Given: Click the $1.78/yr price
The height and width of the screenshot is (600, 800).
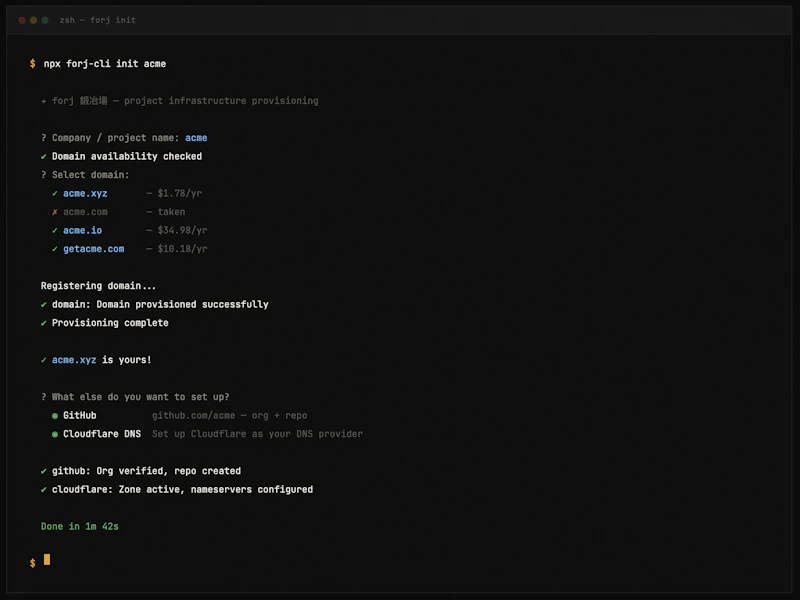Looking at the screenshot, I should 180,193.
